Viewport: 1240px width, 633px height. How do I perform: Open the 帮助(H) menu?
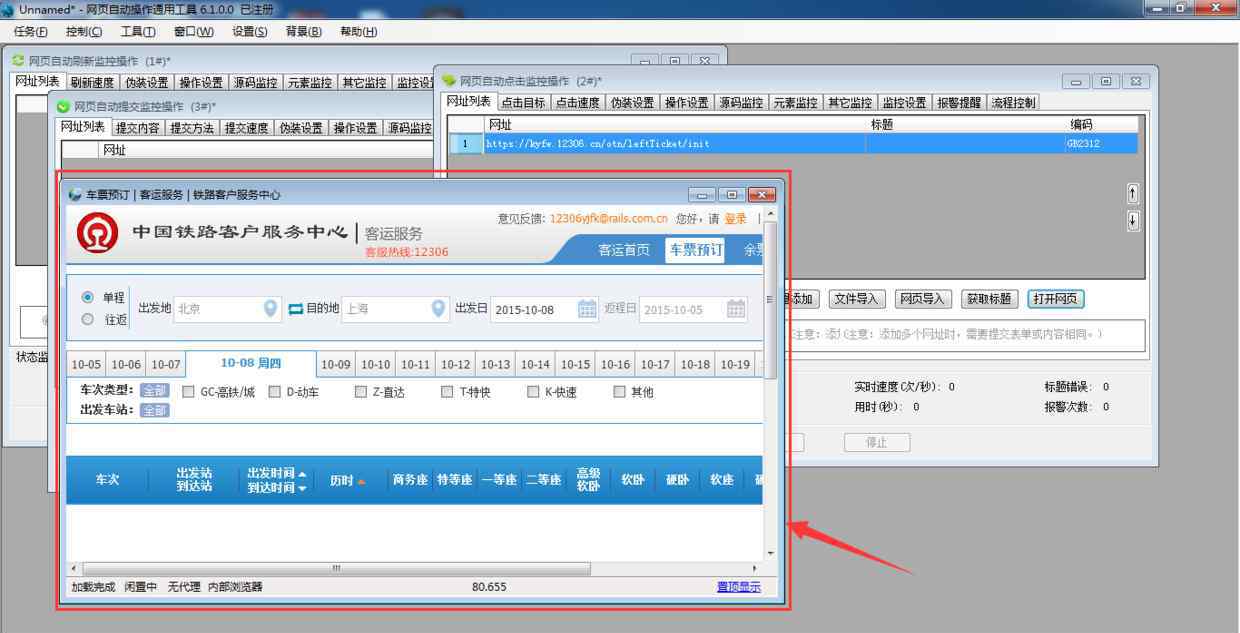[359, 31]
